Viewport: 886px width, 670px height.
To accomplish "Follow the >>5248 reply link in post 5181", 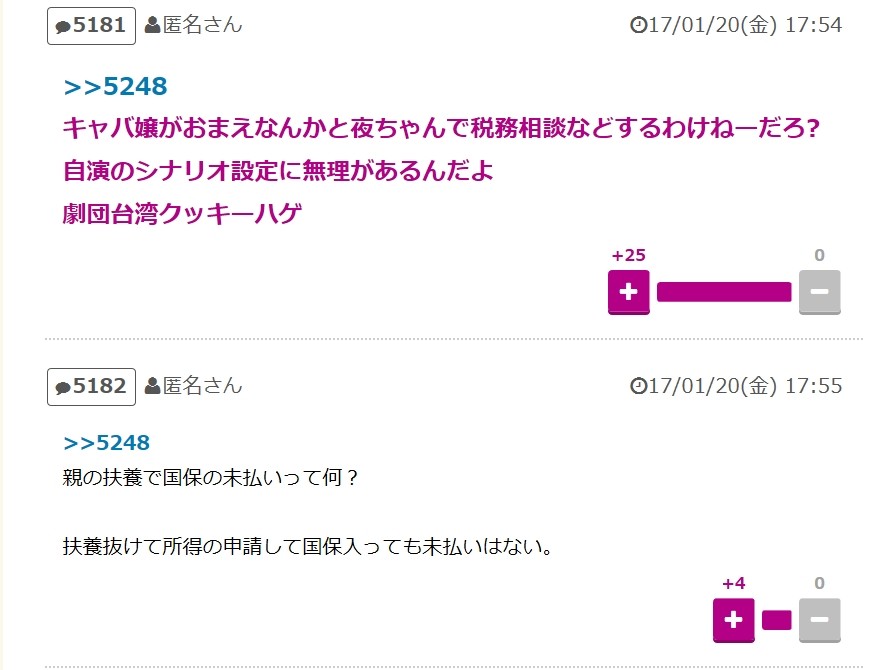I will pyautogui.click(x=115, y=87).
